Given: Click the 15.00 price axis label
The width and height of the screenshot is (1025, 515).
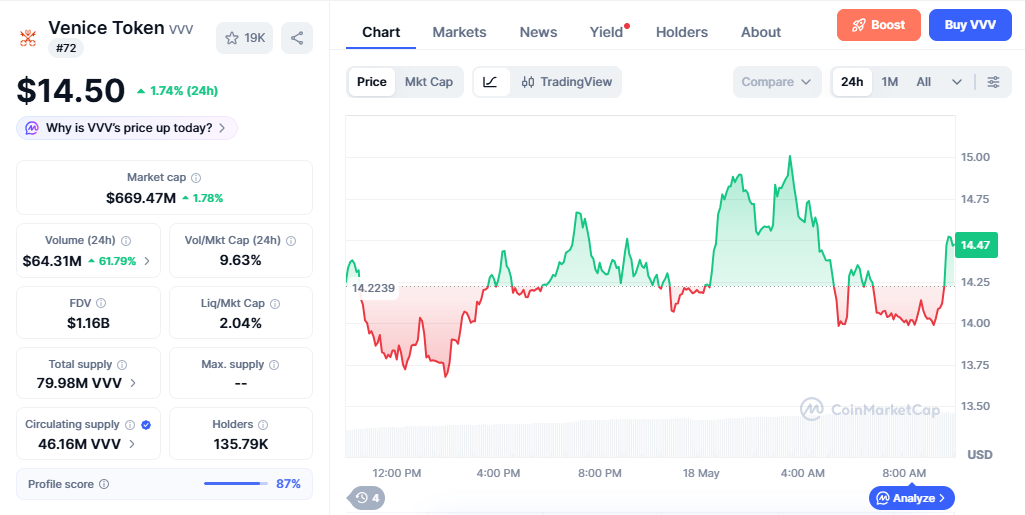Looking at the screenshot, I should tap(975, 157).
